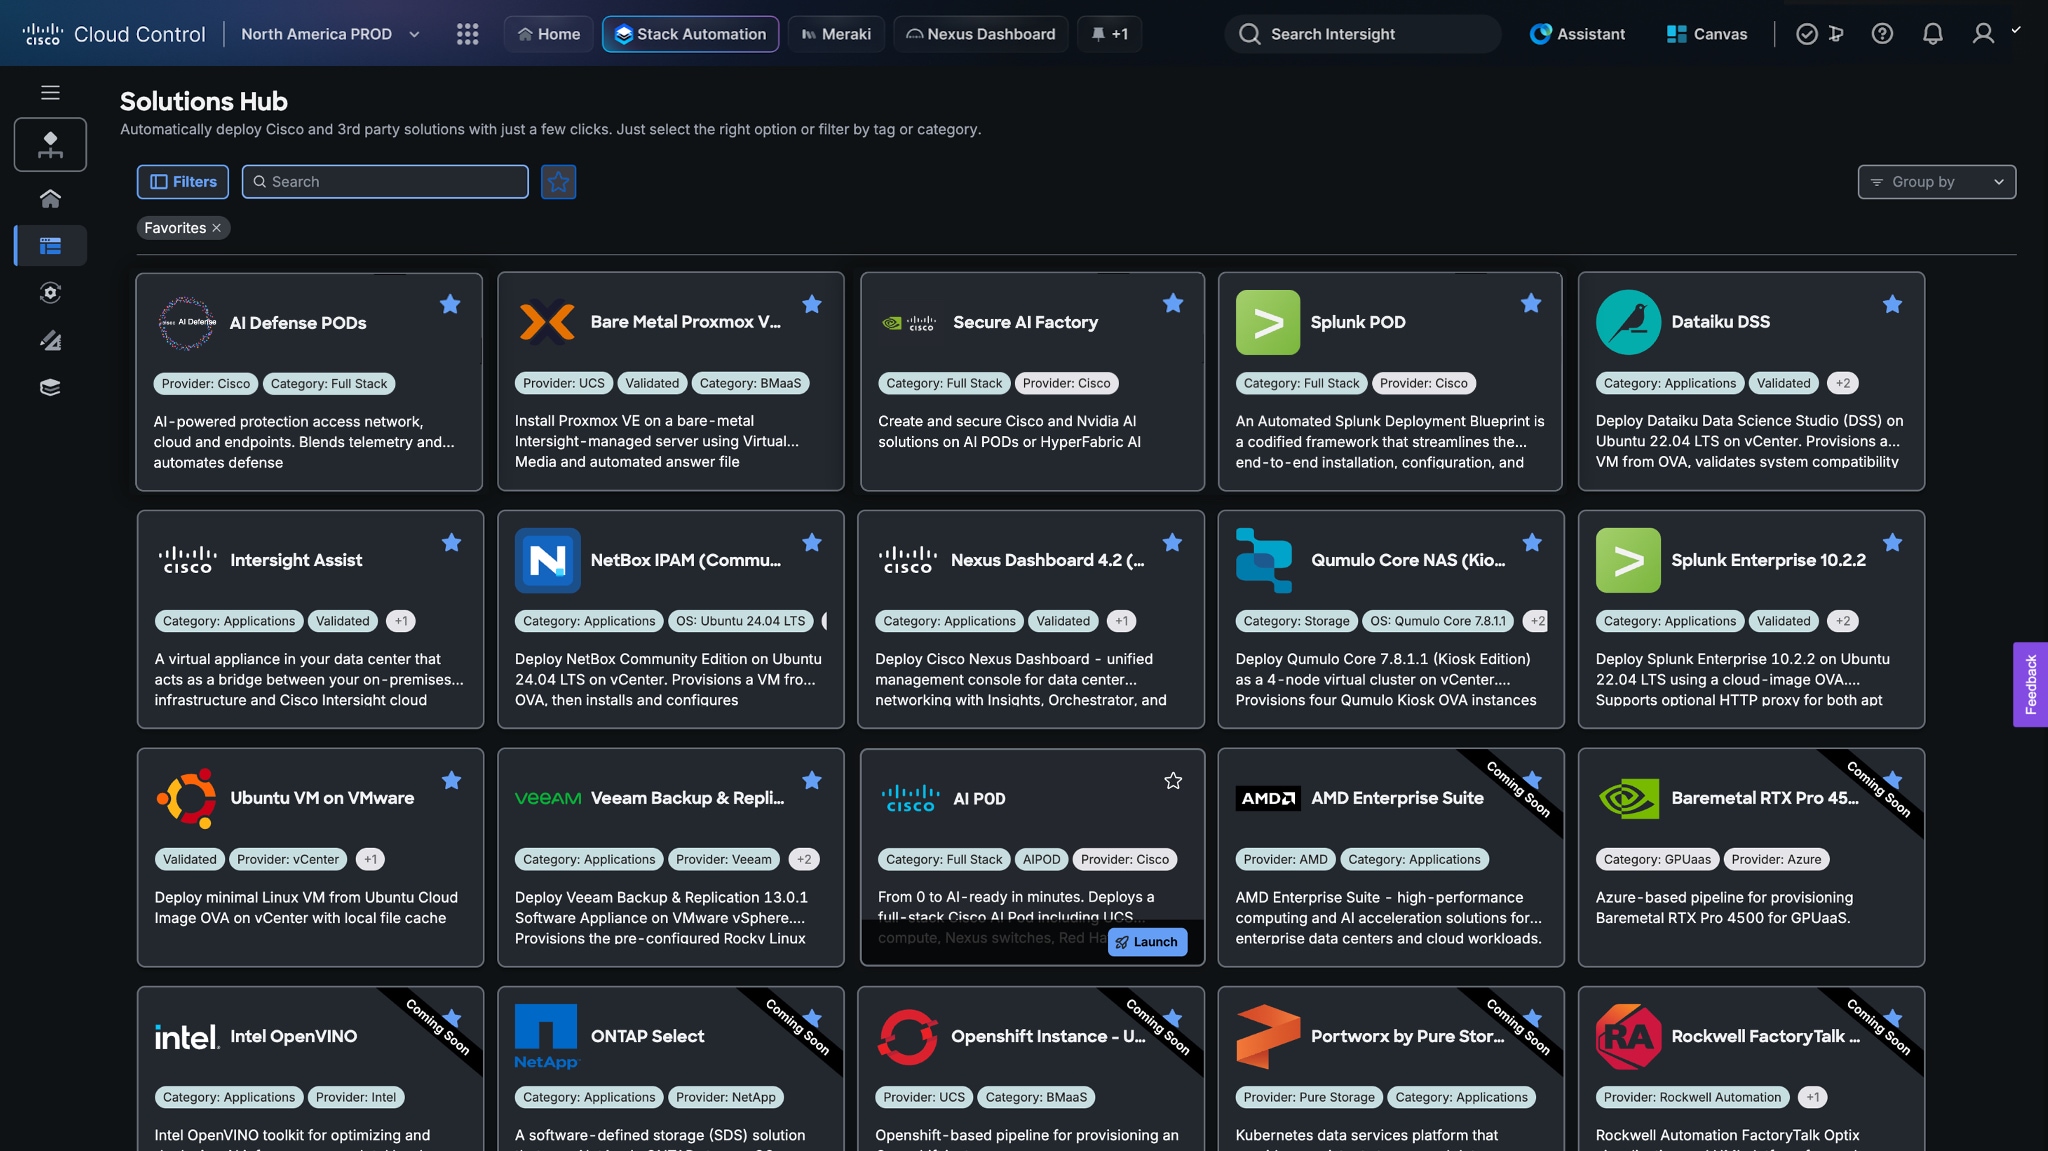Screen dimensions: 2048x1151
Task: Open the gear-cog sidebar icon
Action: (50, 293)
